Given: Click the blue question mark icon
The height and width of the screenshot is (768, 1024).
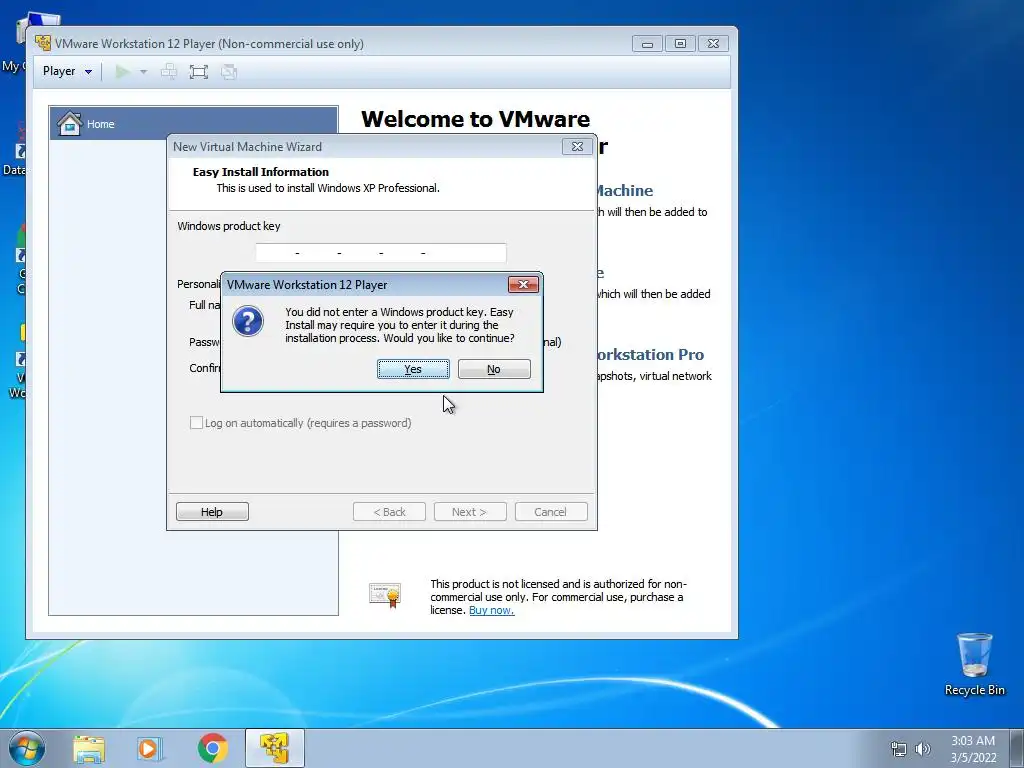Looking at the screenshot, I should 248,321.
